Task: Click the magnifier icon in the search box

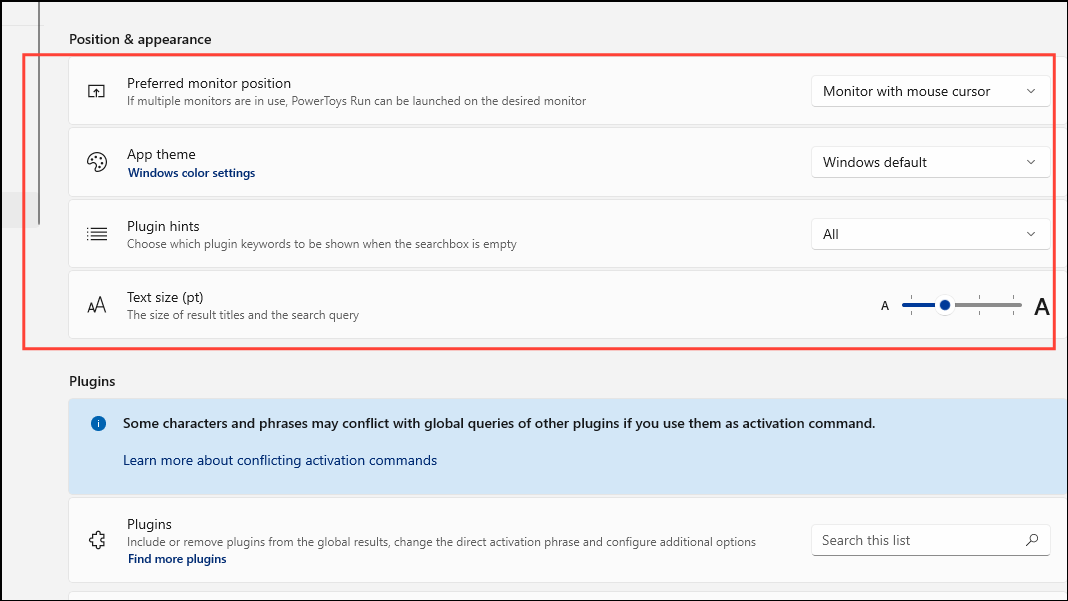Action: click(1032, 540)
